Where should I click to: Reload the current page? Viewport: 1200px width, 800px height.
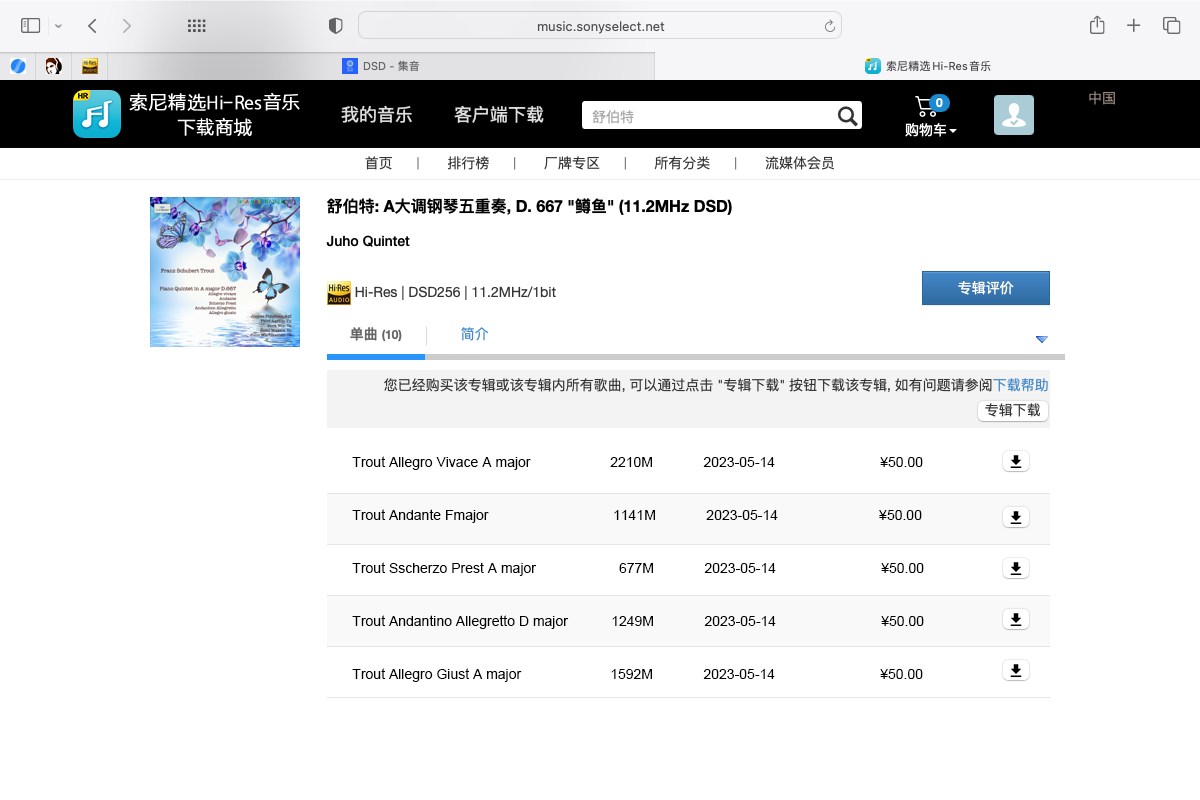829,26
